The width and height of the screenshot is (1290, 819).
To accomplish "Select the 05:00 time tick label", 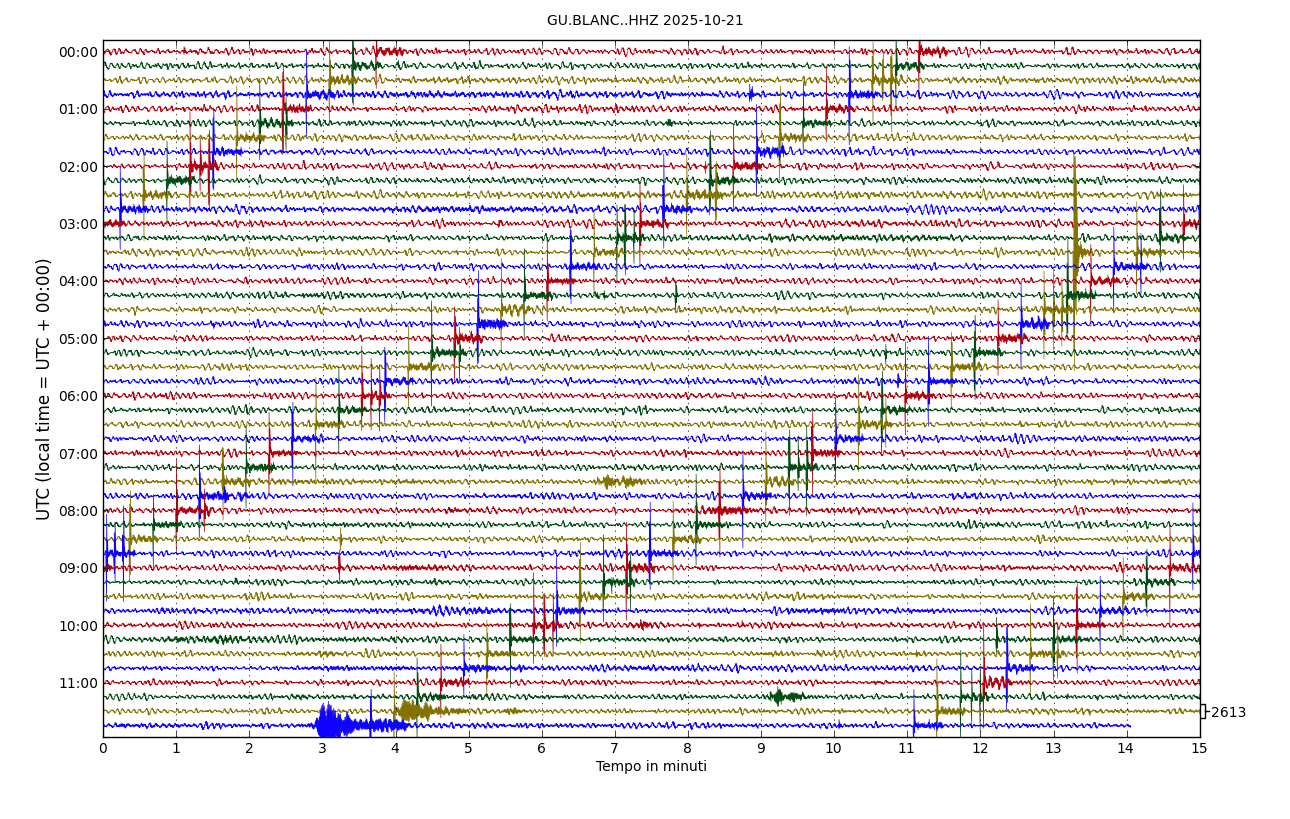I will (78, 340).
